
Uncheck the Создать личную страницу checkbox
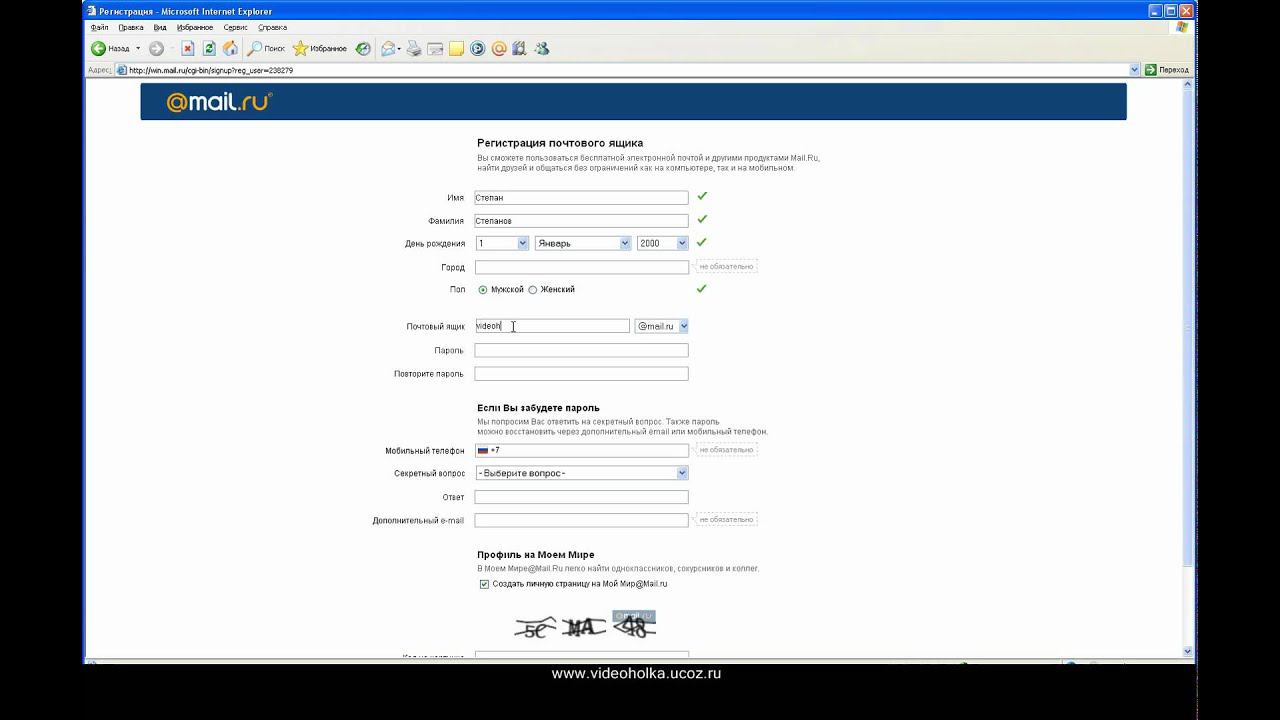pos(485,584)
